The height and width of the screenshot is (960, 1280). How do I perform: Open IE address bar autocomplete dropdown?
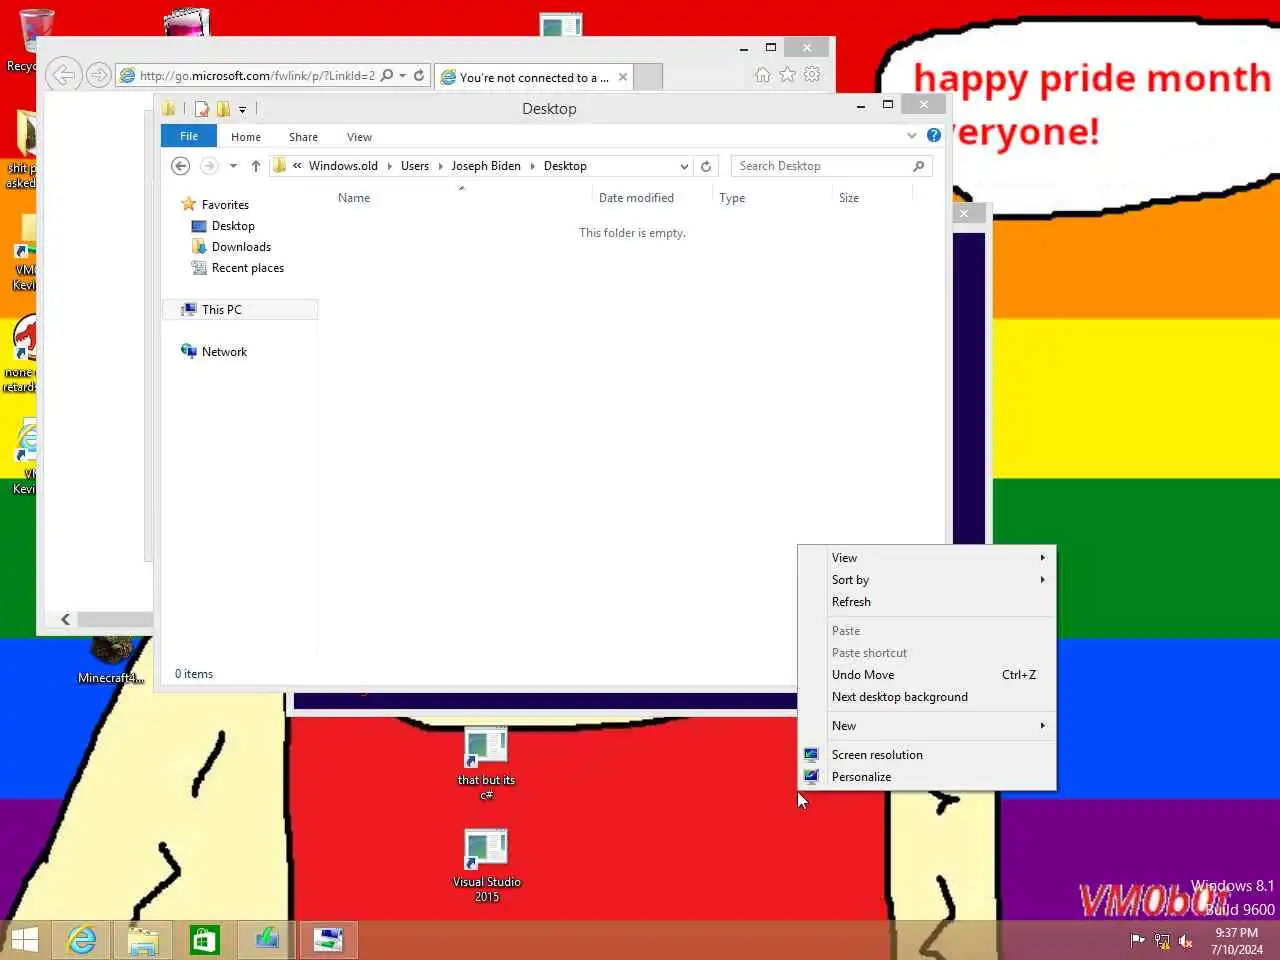(403, 75)
